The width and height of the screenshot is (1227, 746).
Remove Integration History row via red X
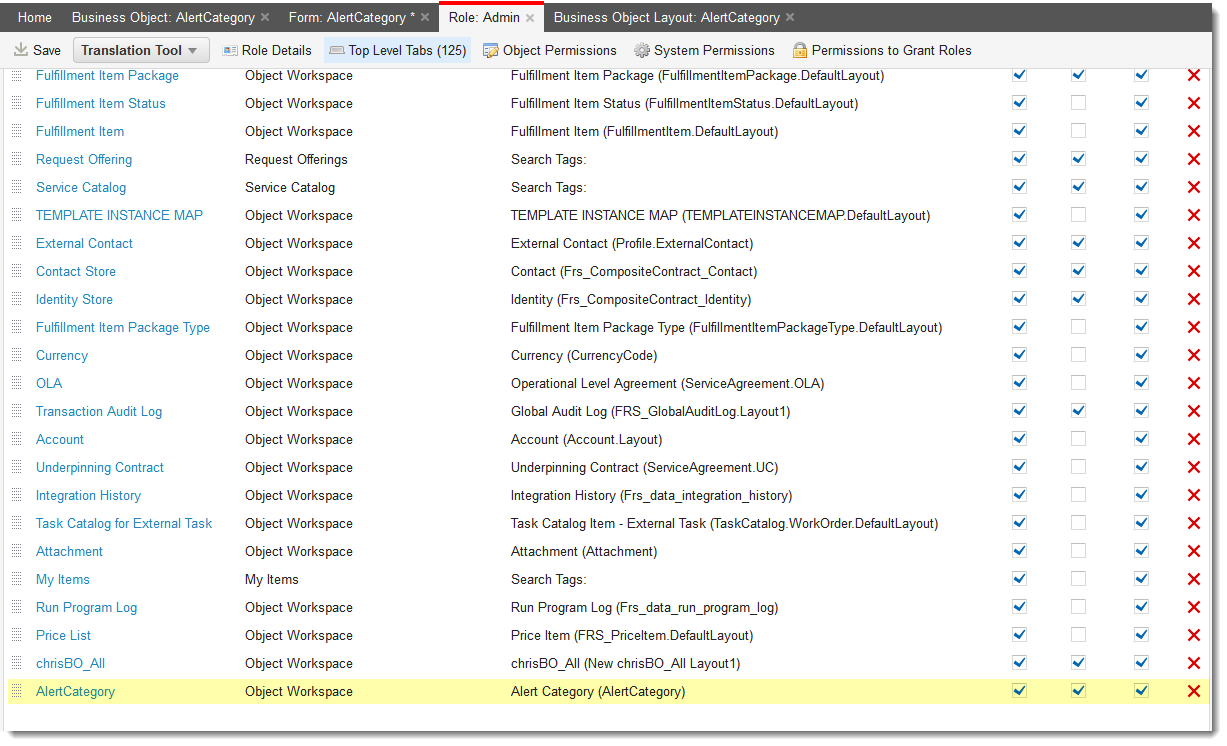[1193, 495]
